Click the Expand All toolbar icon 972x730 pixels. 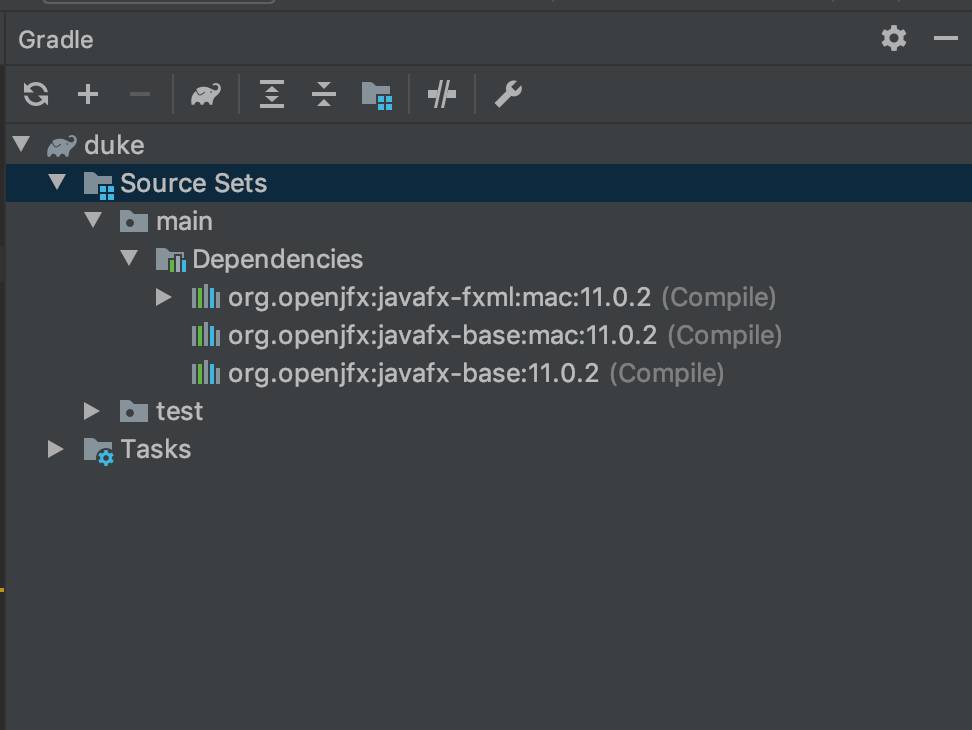click(x=272, y=95)
